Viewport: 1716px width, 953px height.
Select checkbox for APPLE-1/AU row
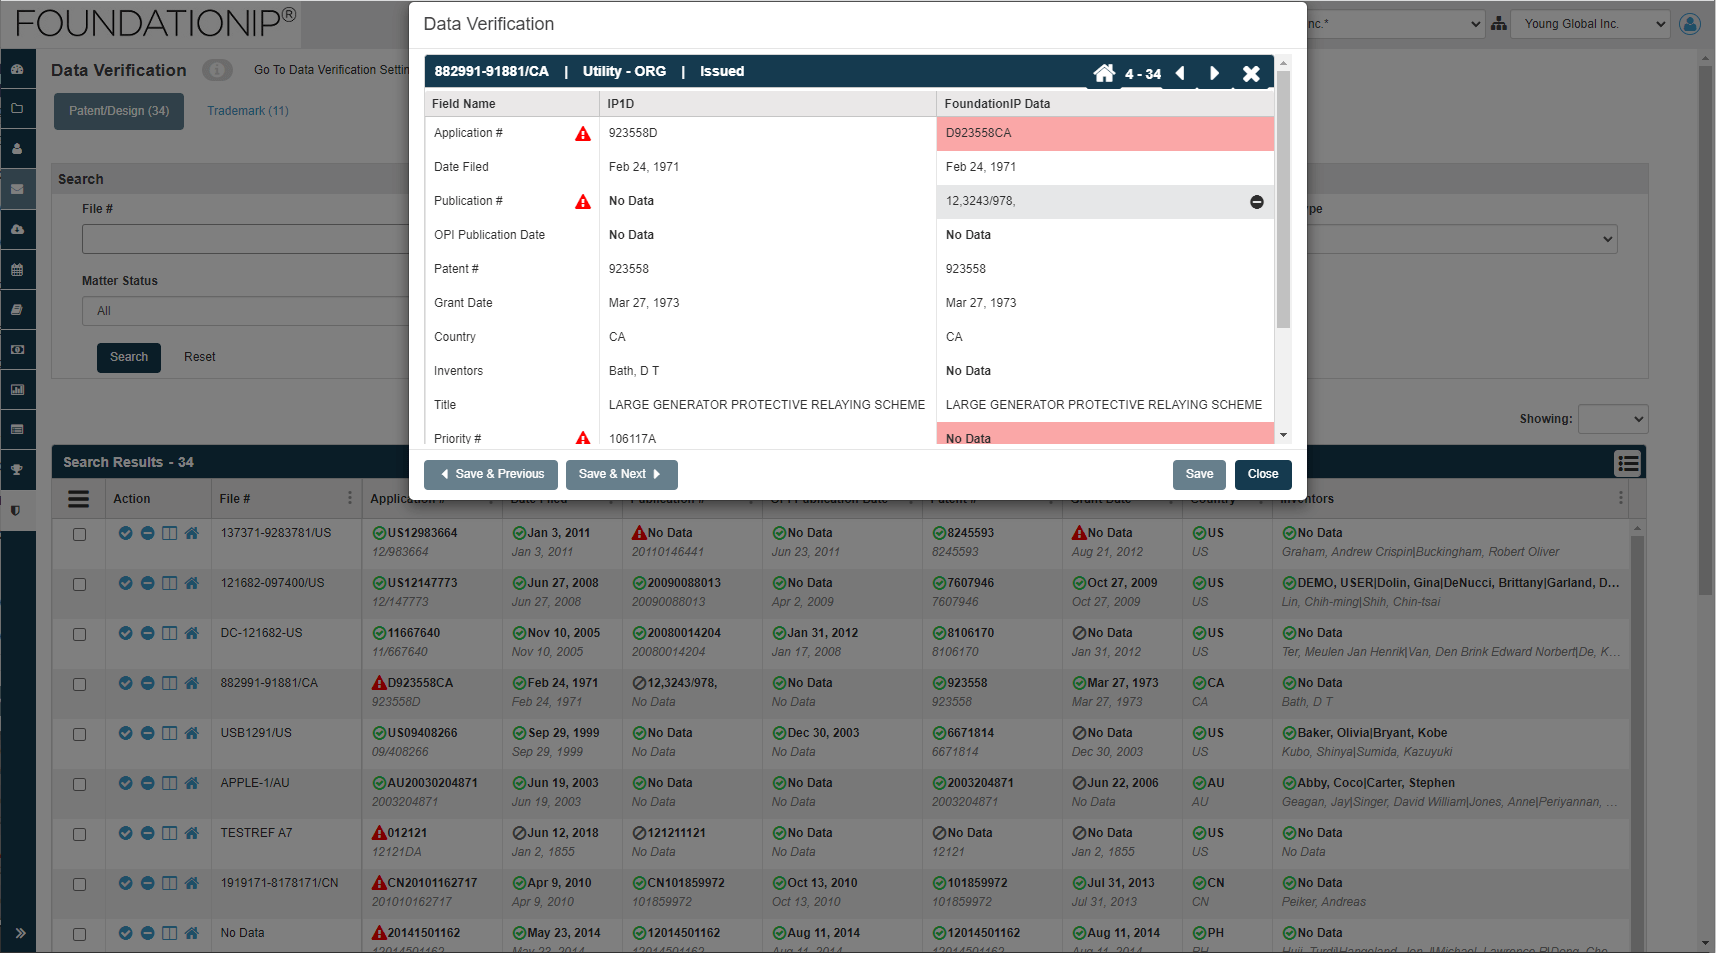[x=79, y=785]
